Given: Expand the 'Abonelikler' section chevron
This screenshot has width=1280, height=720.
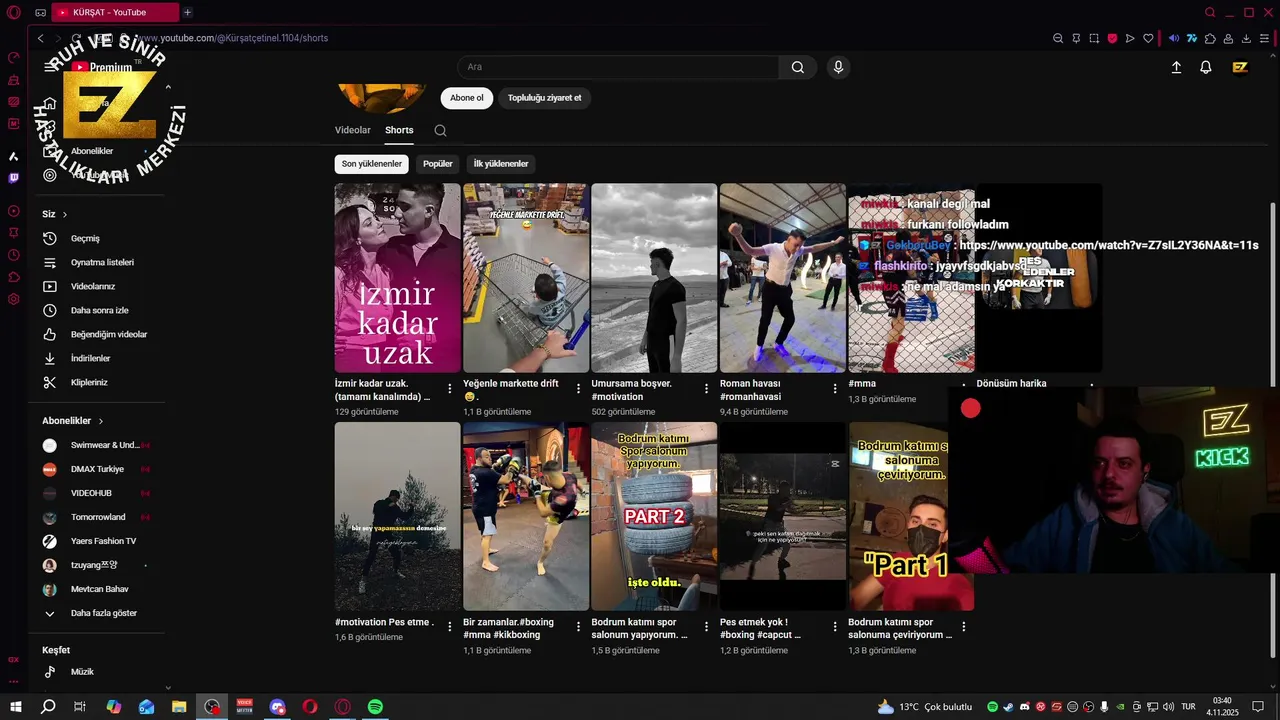Looking at the screenshot, I should click(x=100, y=421).
